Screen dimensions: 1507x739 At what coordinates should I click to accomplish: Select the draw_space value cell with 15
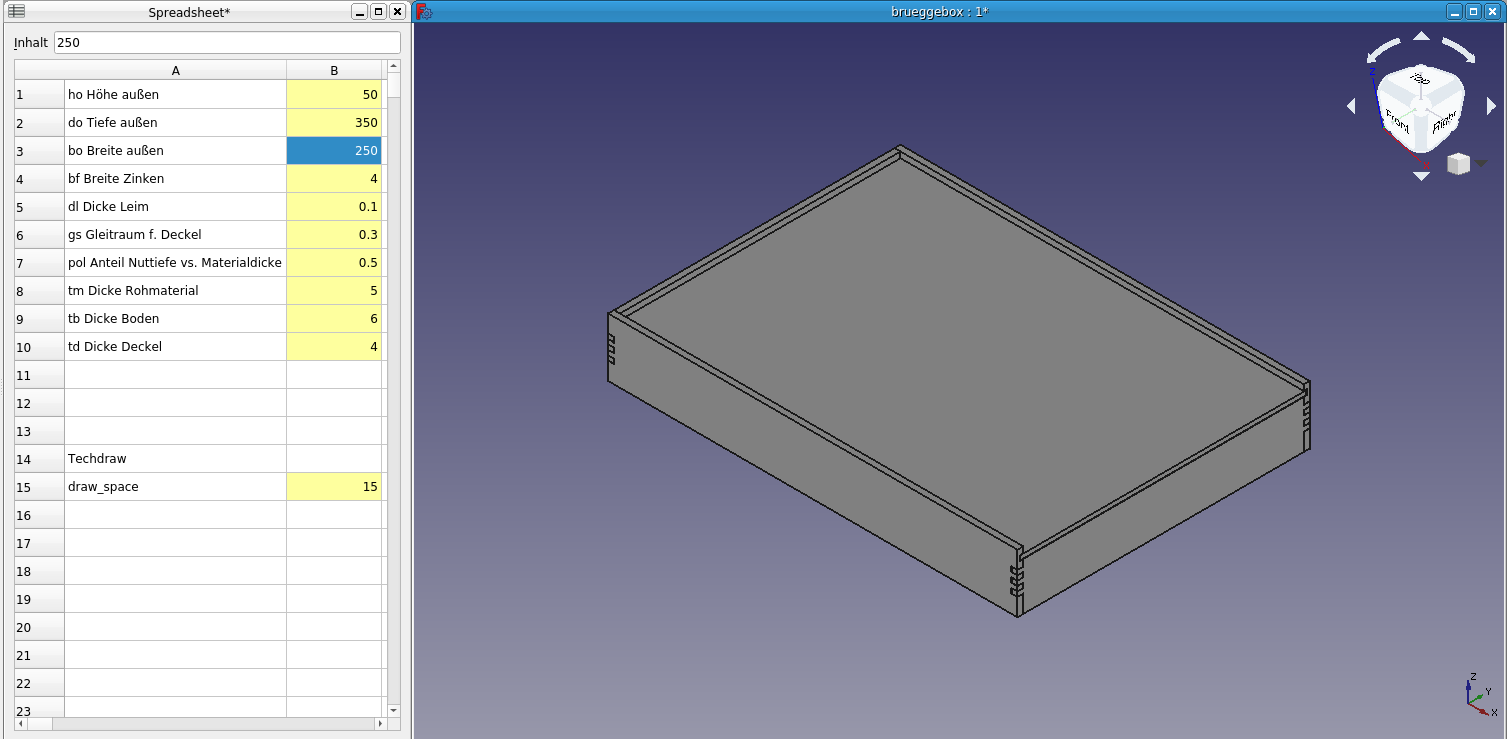tap(334, 487)
